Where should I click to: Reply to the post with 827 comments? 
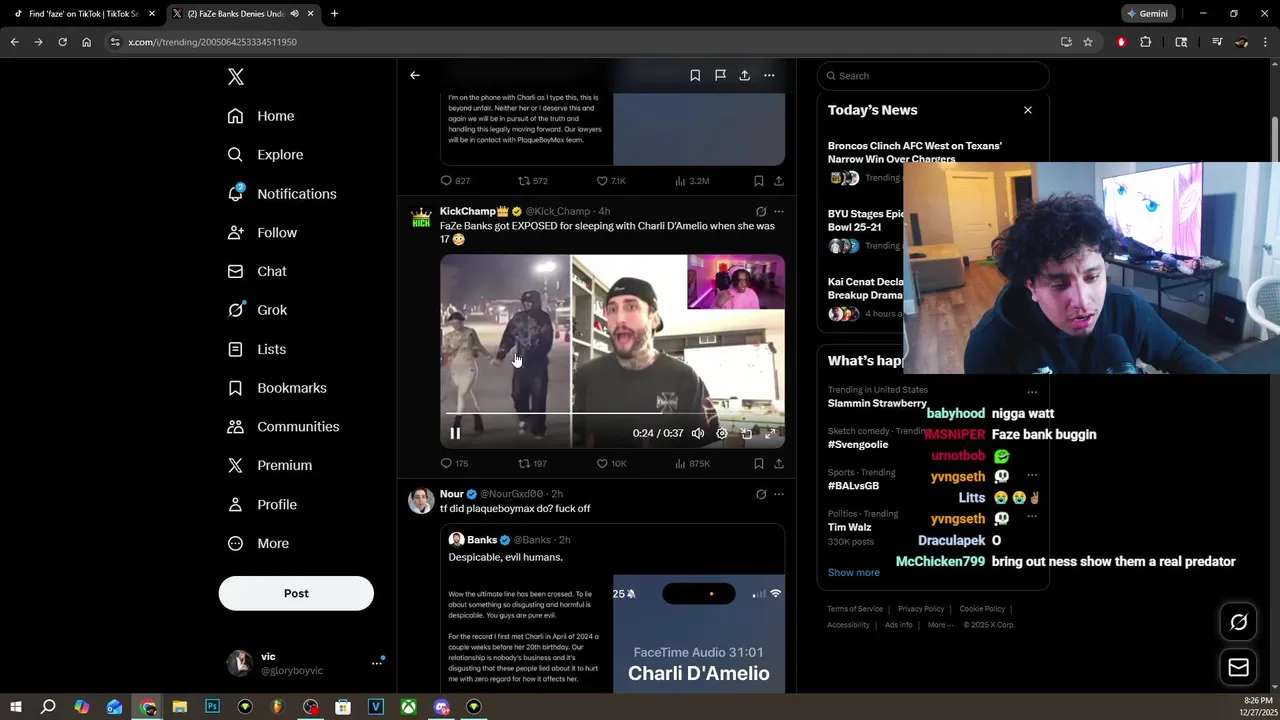click(x=455, y=181)
